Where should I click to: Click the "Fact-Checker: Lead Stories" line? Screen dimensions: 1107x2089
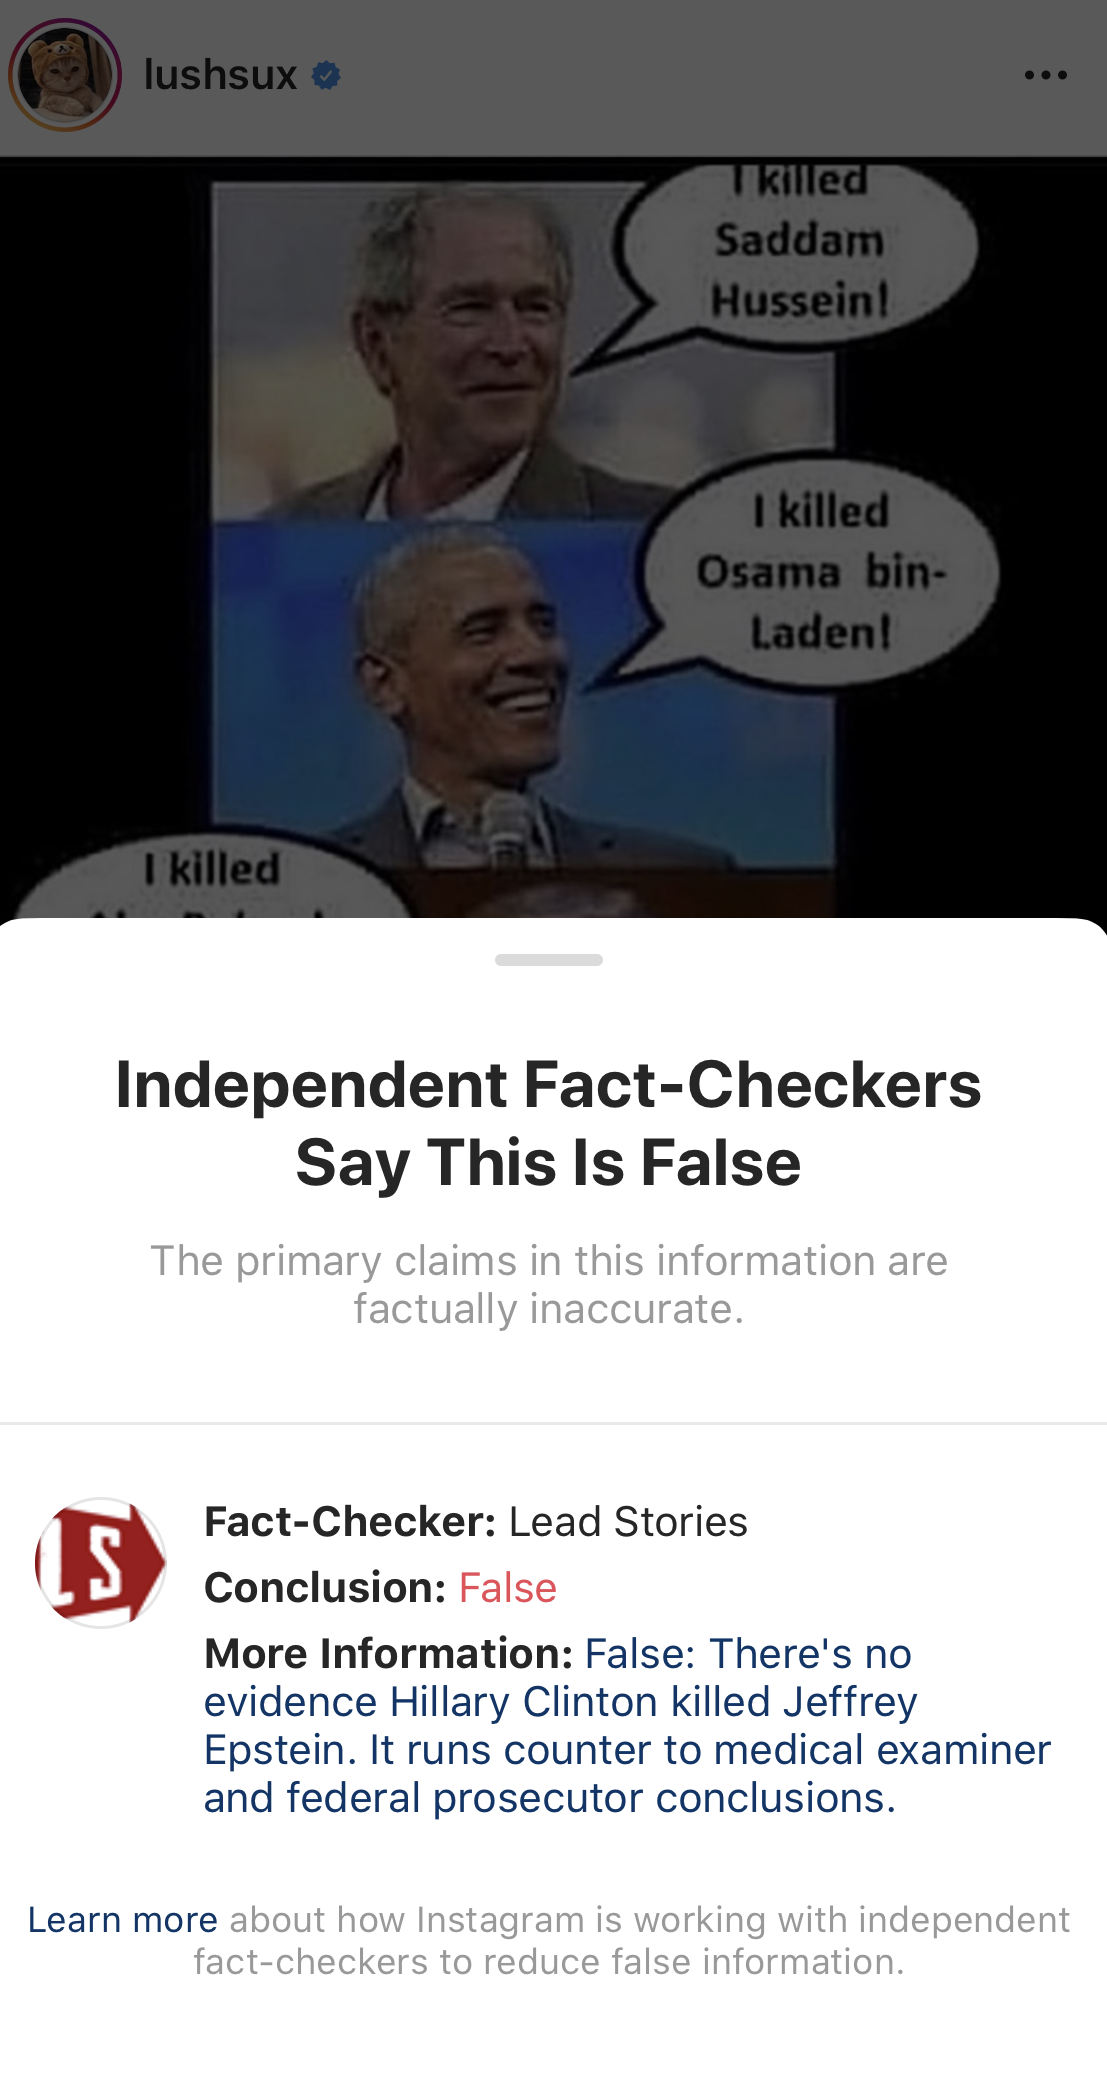(x=476, y=1522)
